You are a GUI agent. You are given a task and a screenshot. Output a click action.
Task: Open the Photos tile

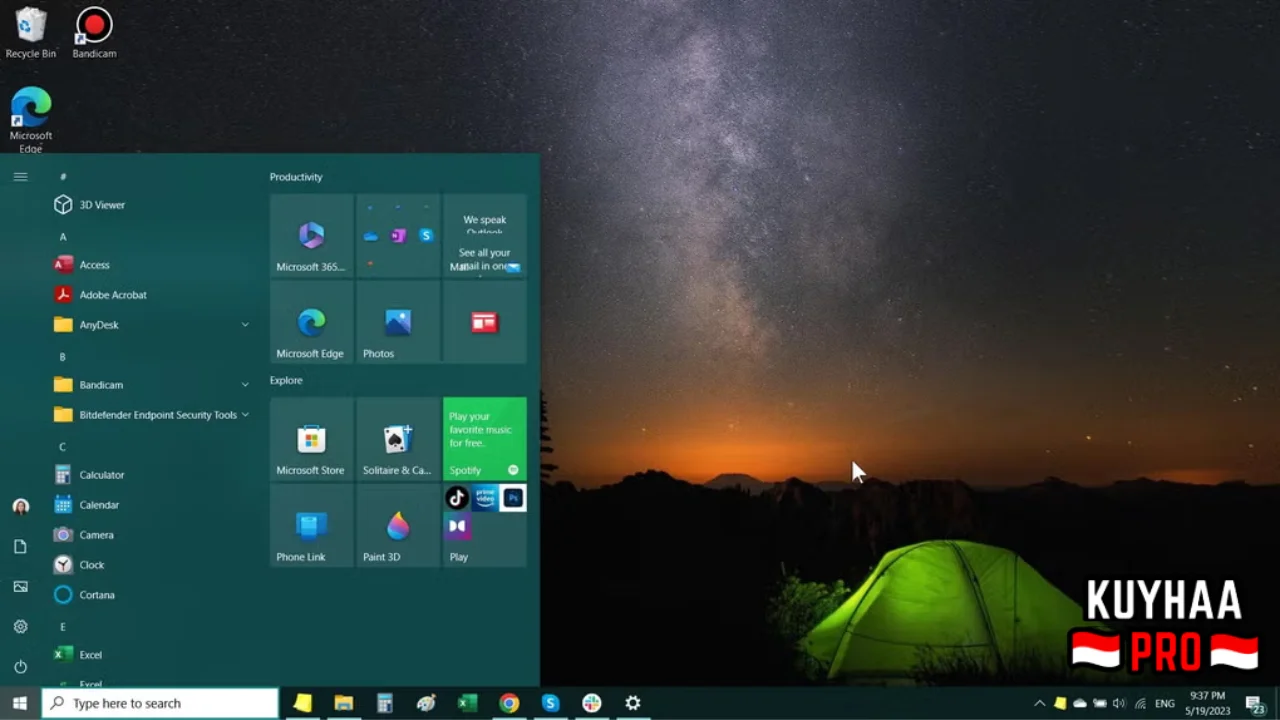(x=398, y=322)
